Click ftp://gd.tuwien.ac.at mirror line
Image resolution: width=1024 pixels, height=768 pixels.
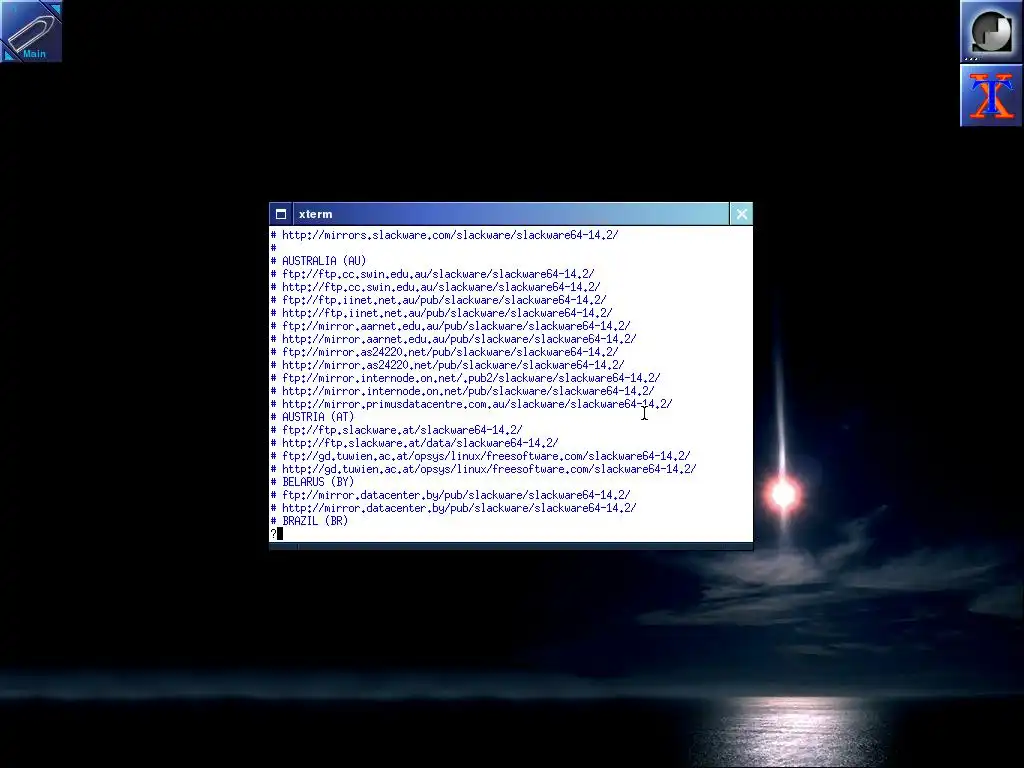[481, 456]
